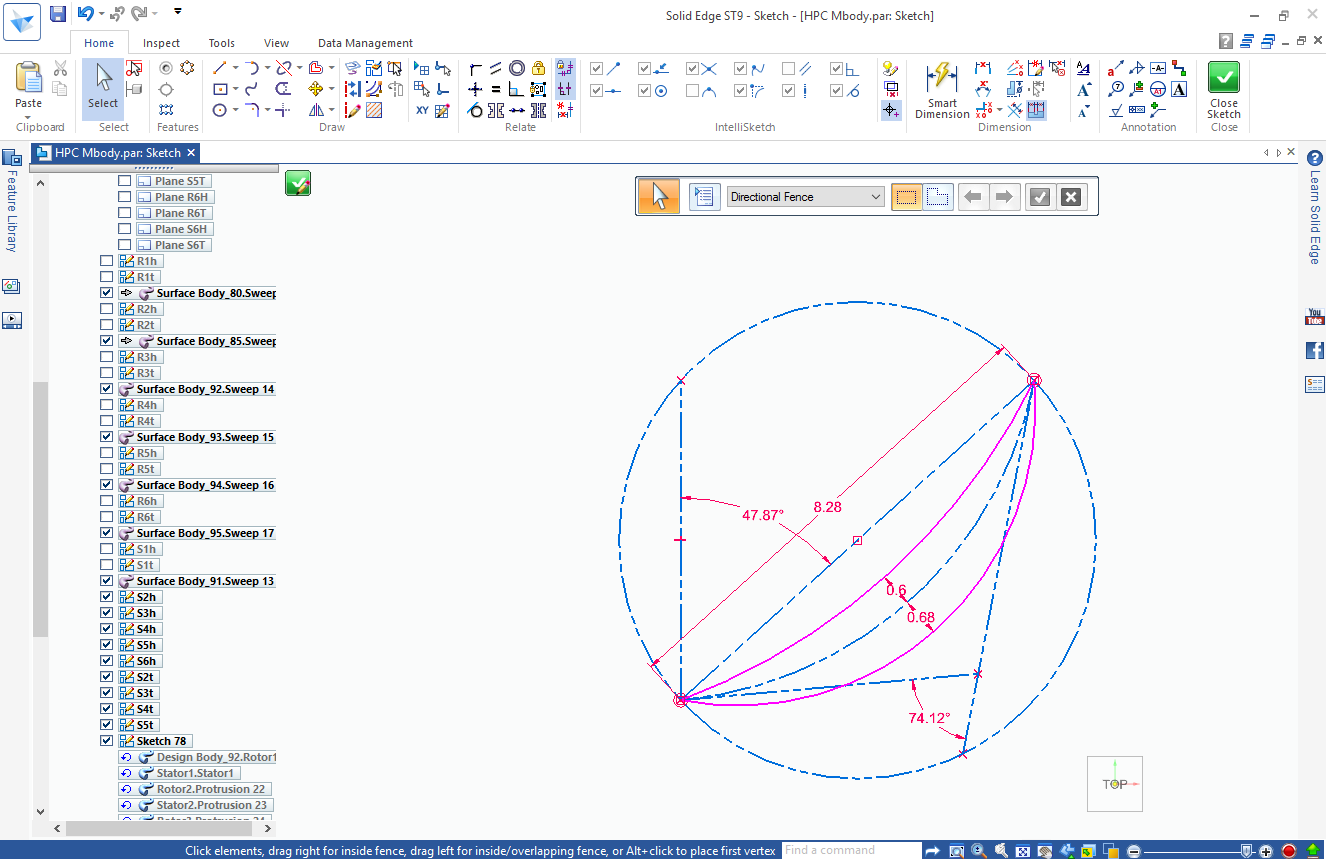1326x859 pixels.
Task: Hide Surface Body_80.Sweep via its checkbox
Action: [x=106, y=292]
